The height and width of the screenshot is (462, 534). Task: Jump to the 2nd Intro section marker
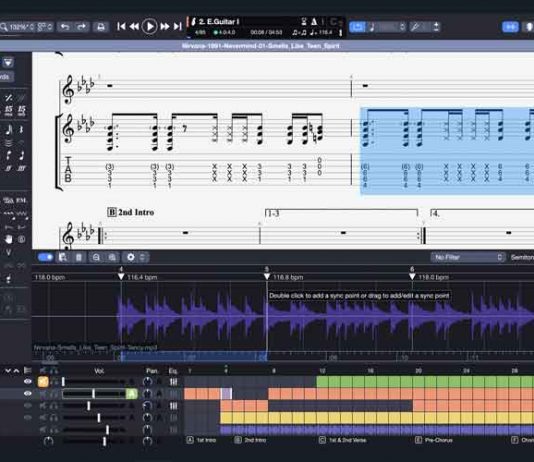point(250,440)
